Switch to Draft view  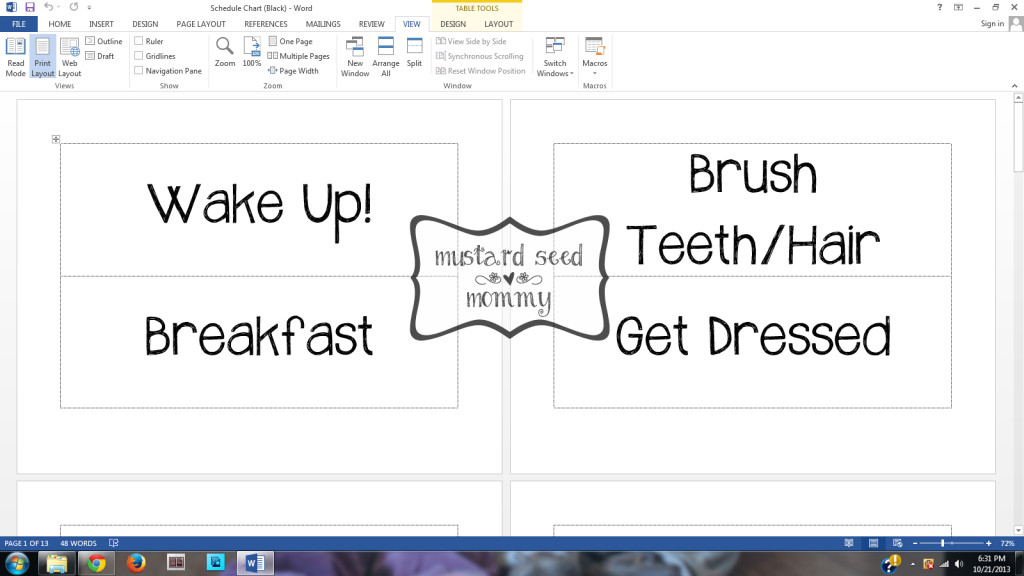(x=100, y=56)
